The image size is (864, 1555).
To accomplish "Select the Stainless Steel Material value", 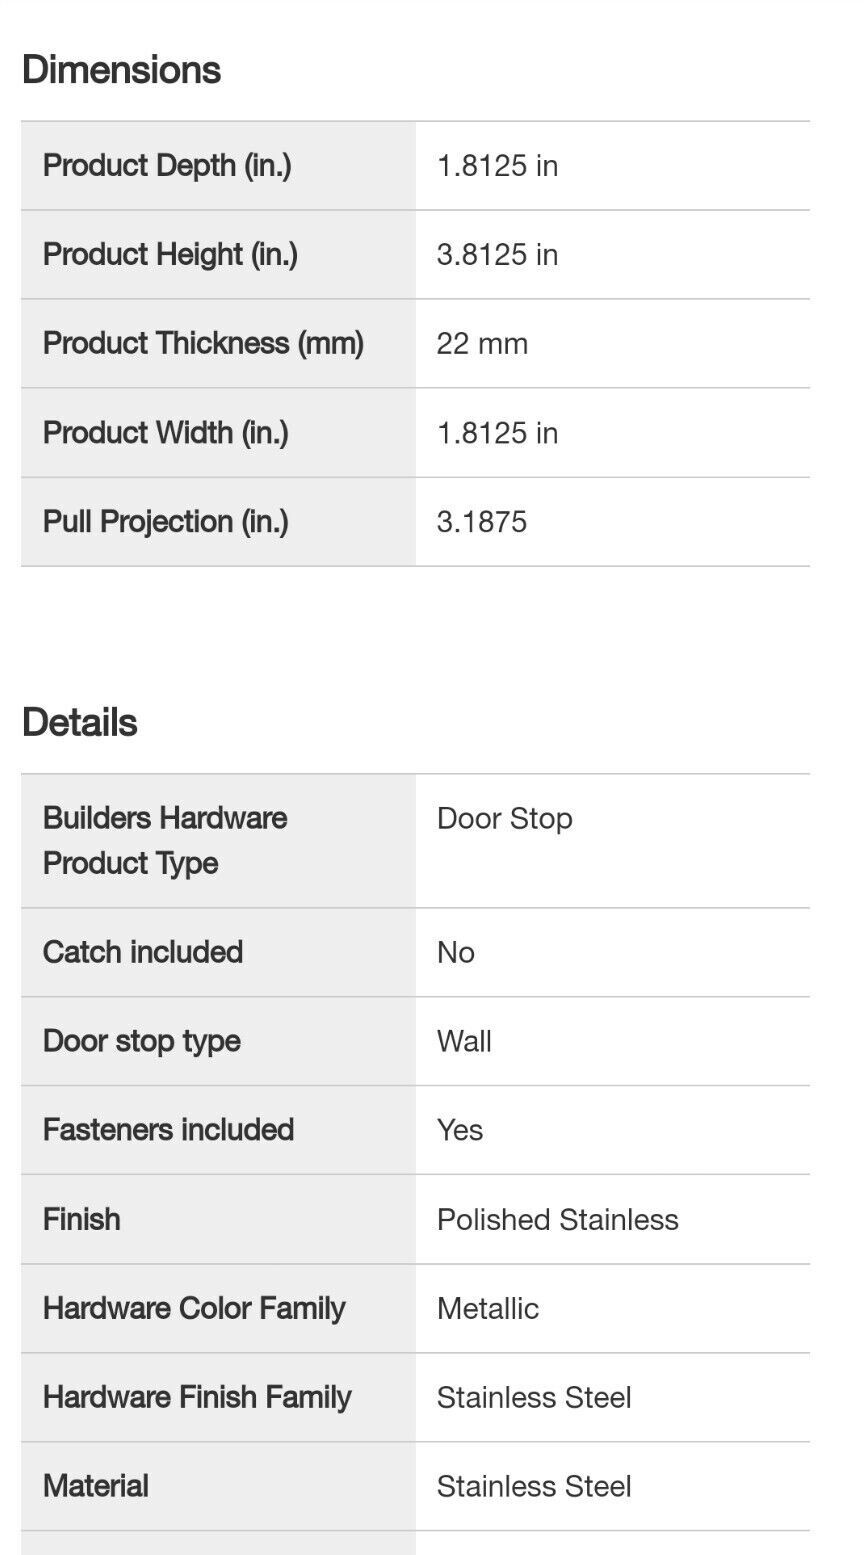I will point(534,1486).
